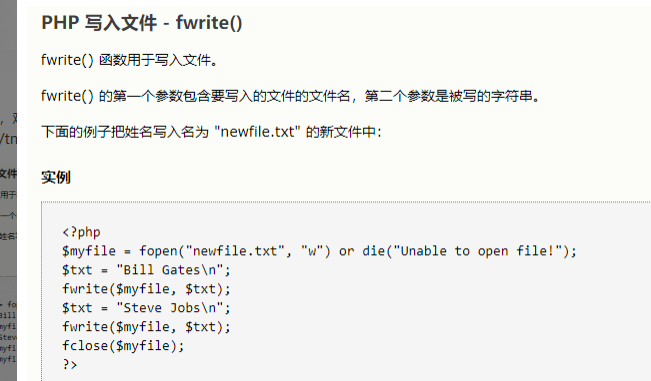Click the fclose($myfile); line
The height and width of the screenshot is (381, 651).
123,346
